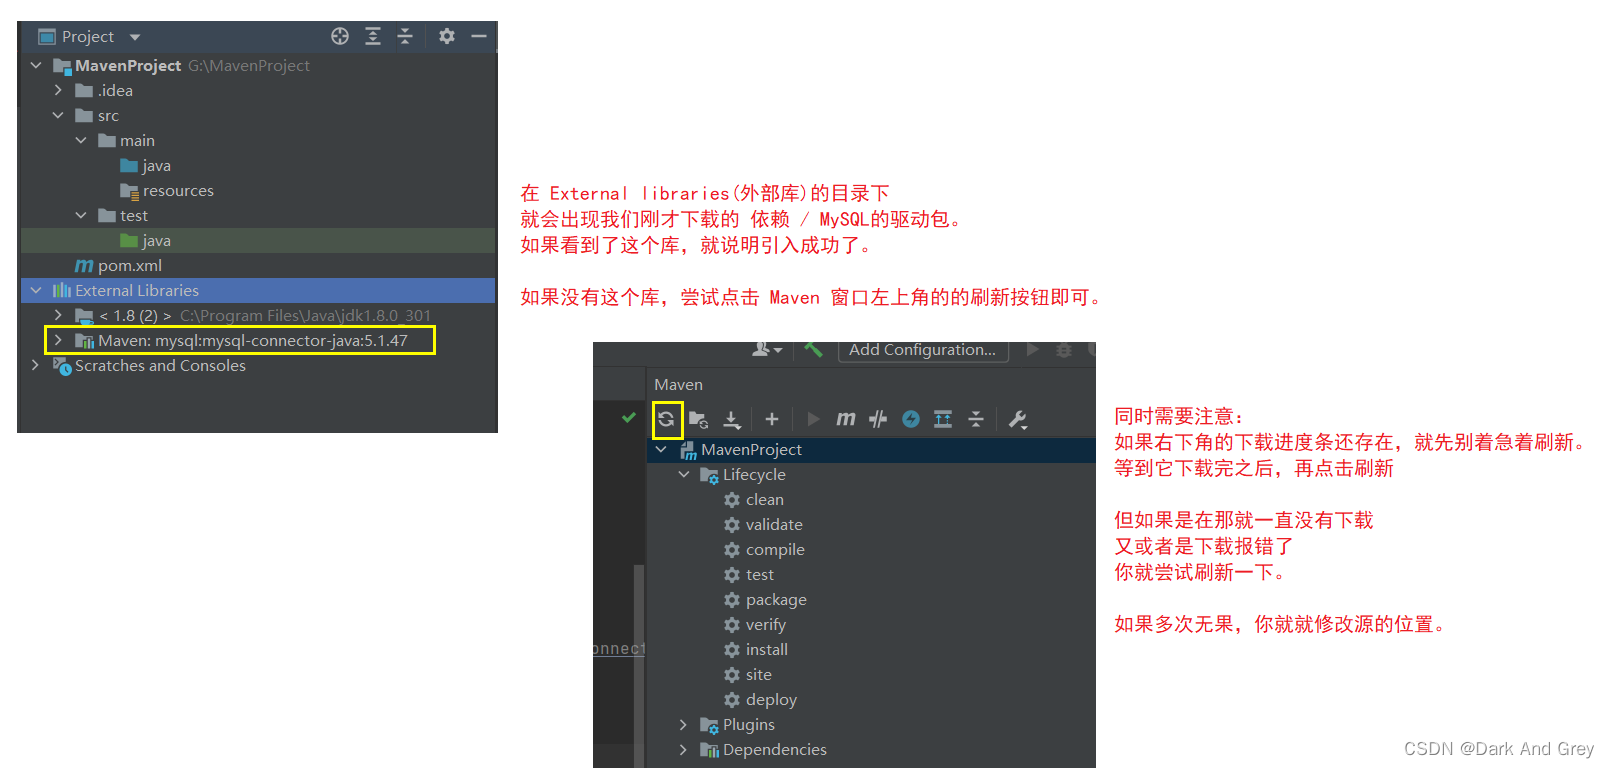Select java folder under test
Screen dimensions: 1610x768
click(x=146, y=240)
